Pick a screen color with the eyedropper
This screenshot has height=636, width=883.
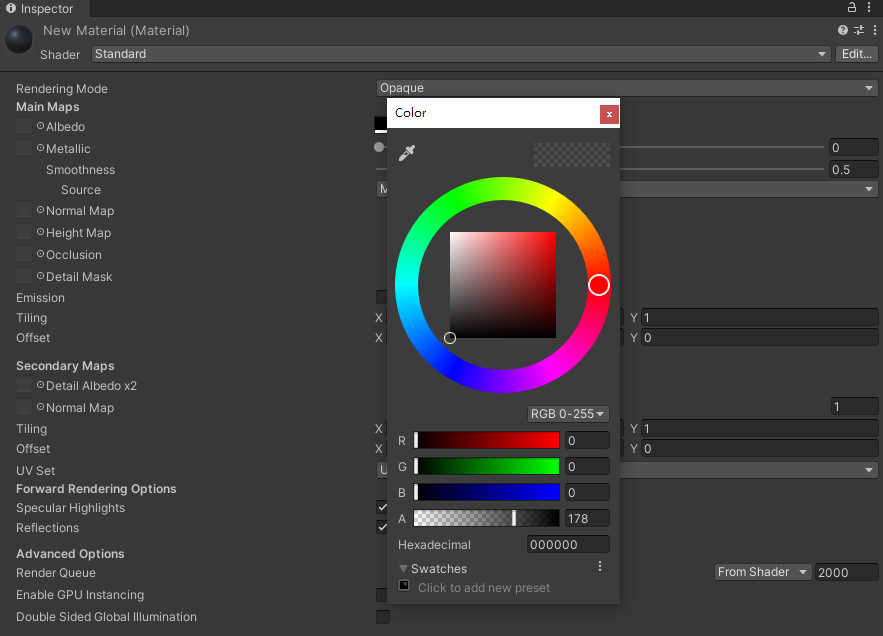407,153
